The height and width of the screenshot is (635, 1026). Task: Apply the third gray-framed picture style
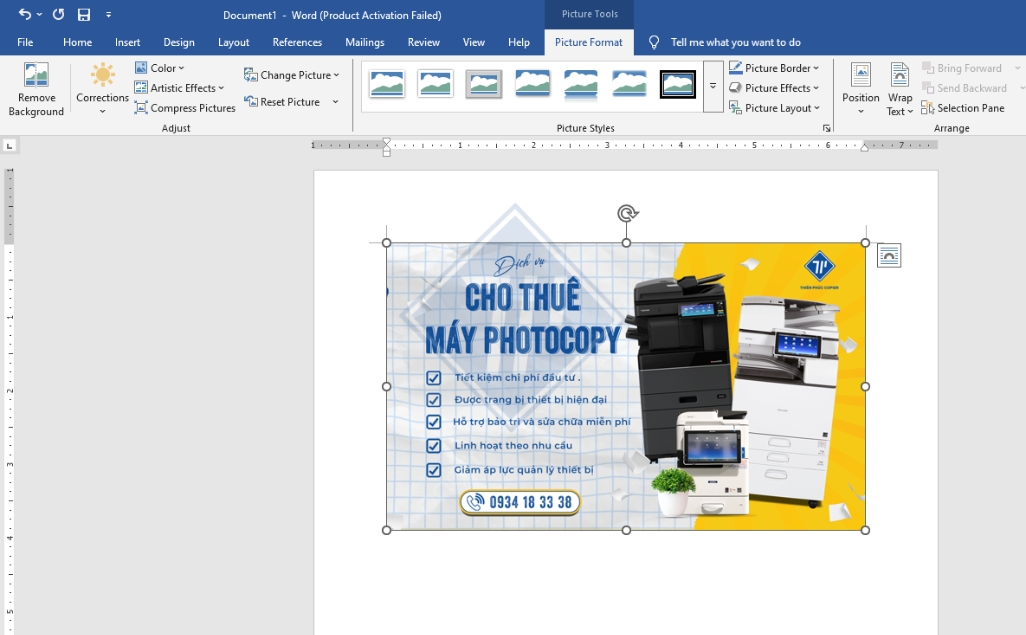point(484,84)
